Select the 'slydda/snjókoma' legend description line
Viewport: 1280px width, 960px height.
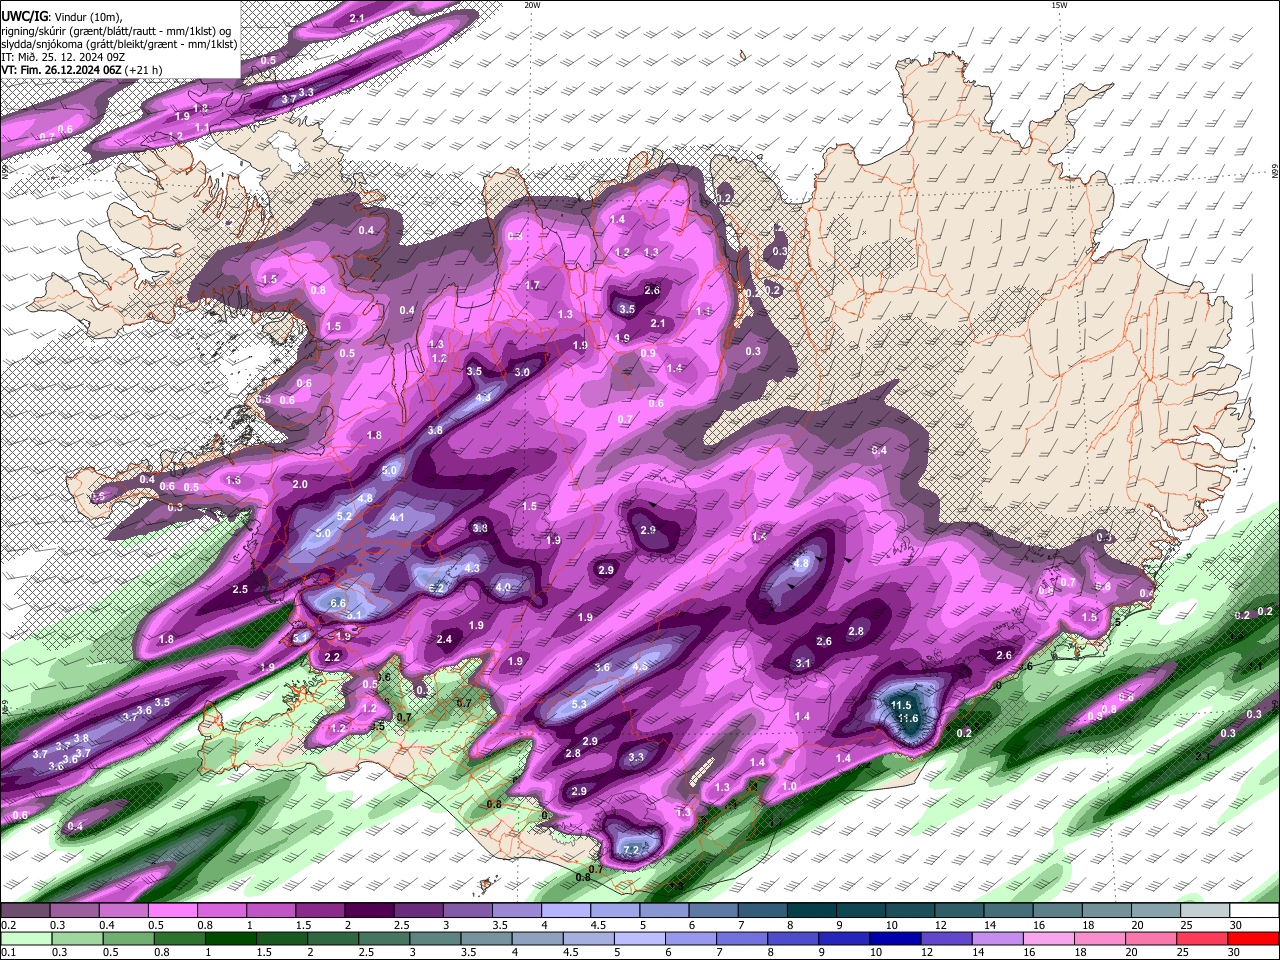(x=119, y=43)
